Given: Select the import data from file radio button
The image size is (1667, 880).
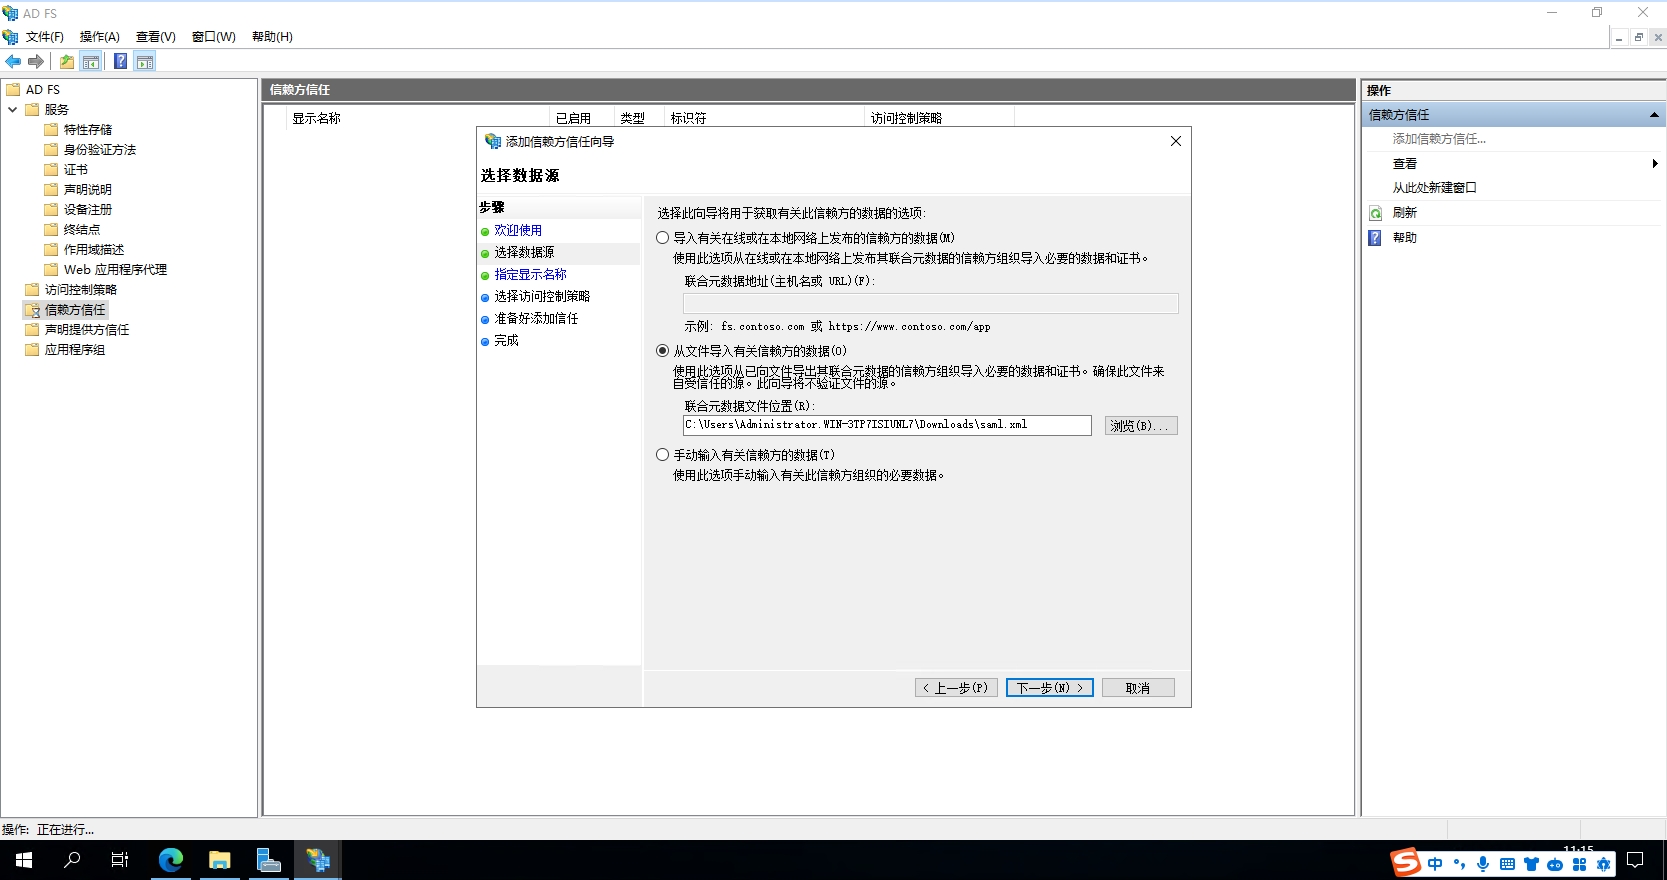Looking at the screenshot, I should 662,351.
